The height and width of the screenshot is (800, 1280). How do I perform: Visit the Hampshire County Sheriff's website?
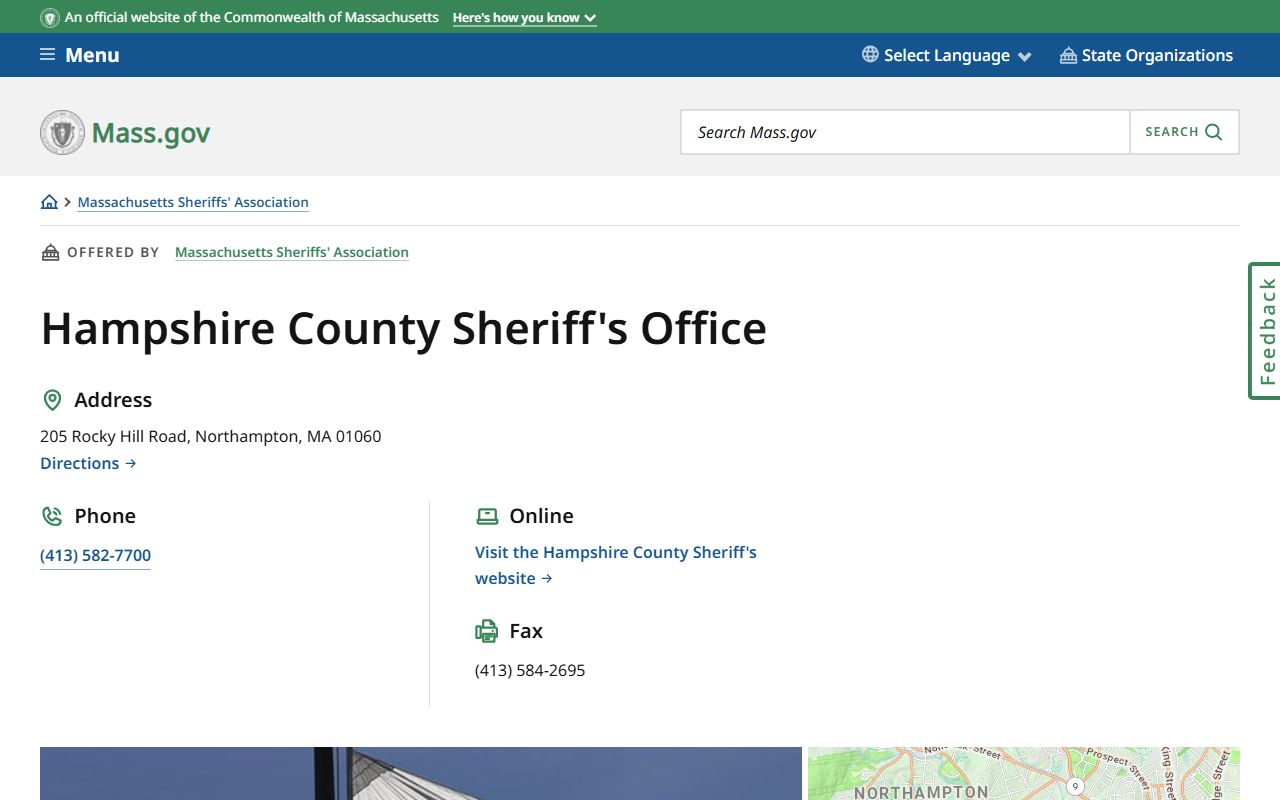[616, 565]
